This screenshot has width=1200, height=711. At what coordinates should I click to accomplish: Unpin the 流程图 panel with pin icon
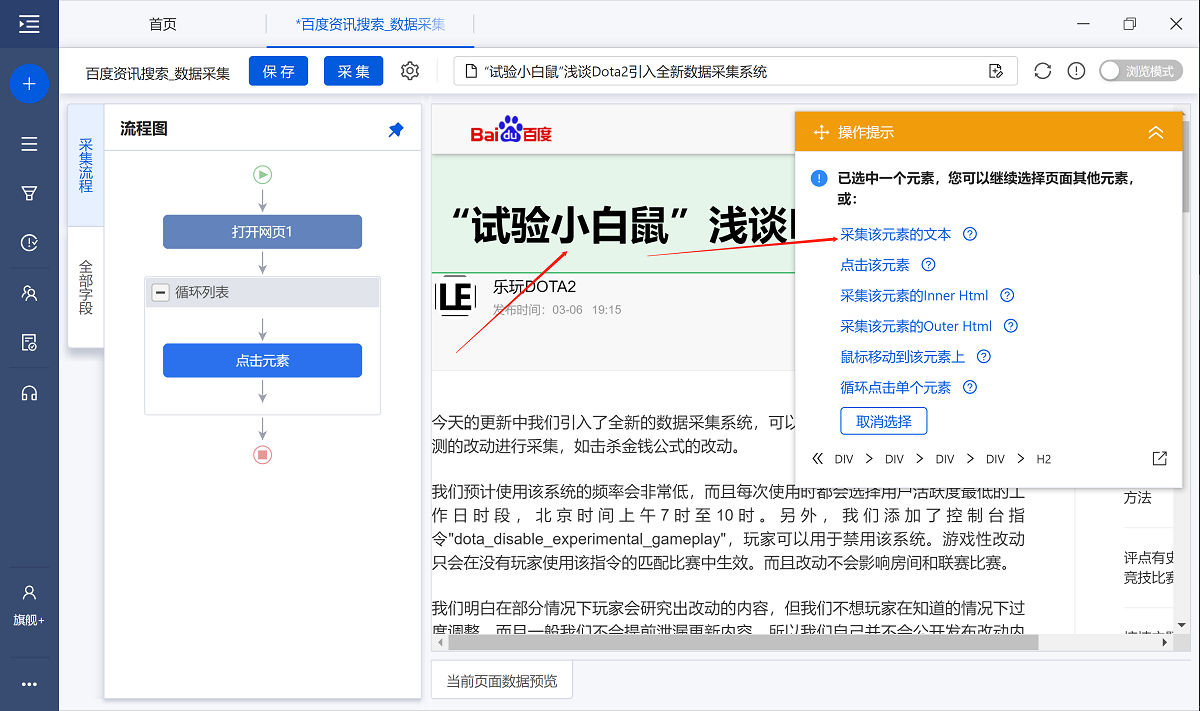[396, 130]
